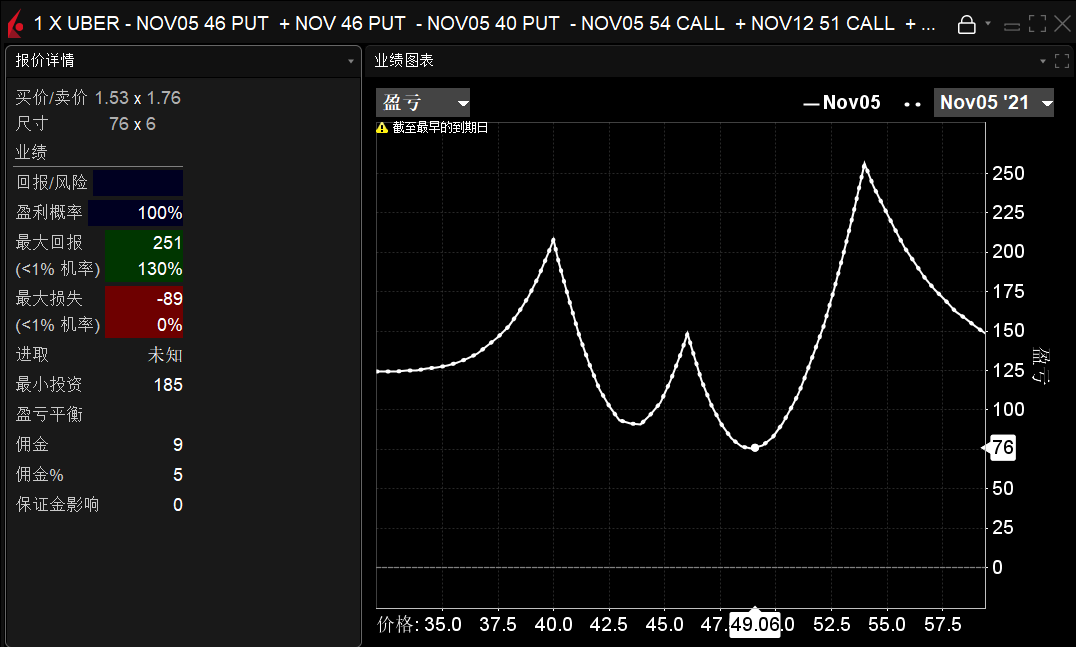Open the Nov05 '21 date dropdown
The width and height of the screenshot is (1076, 647).
[x=994, y=103]
